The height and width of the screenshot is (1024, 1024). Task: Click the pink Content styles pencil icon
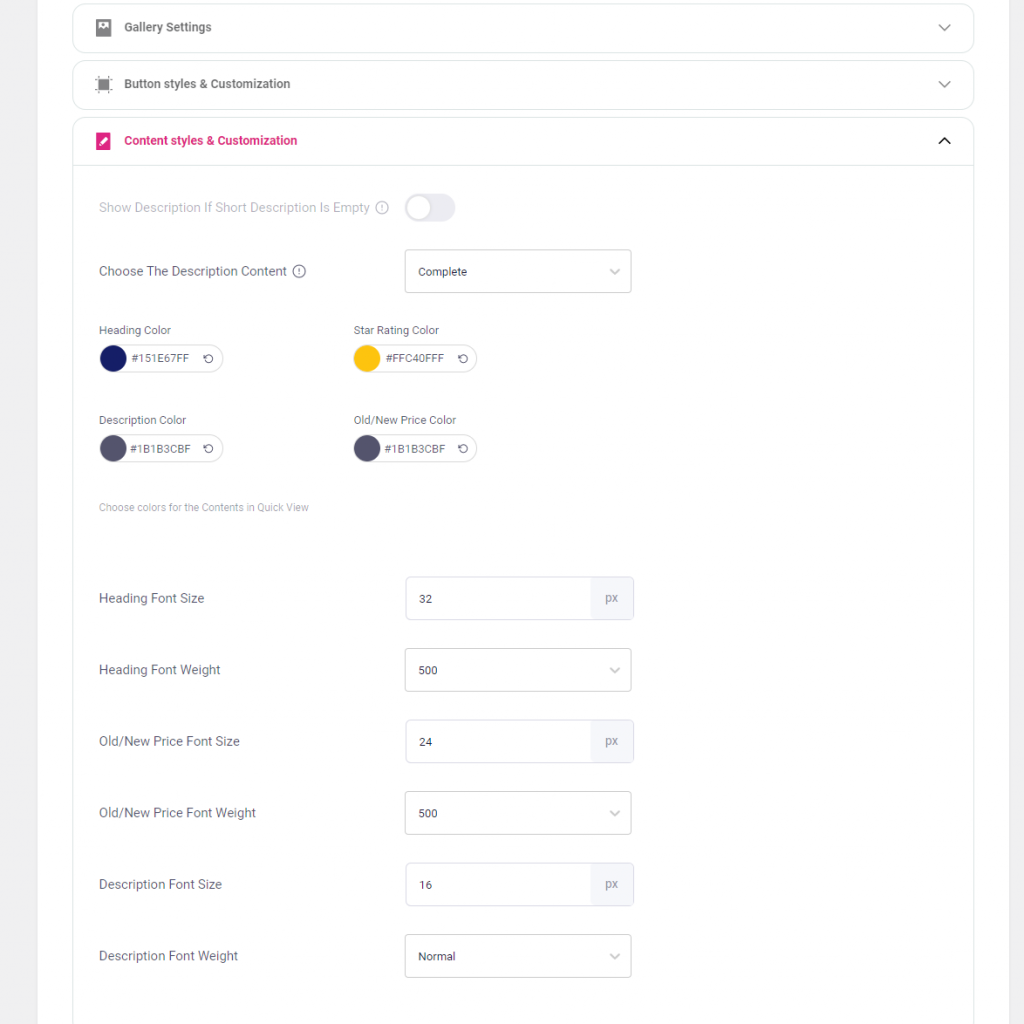click(x=103, y=141)
